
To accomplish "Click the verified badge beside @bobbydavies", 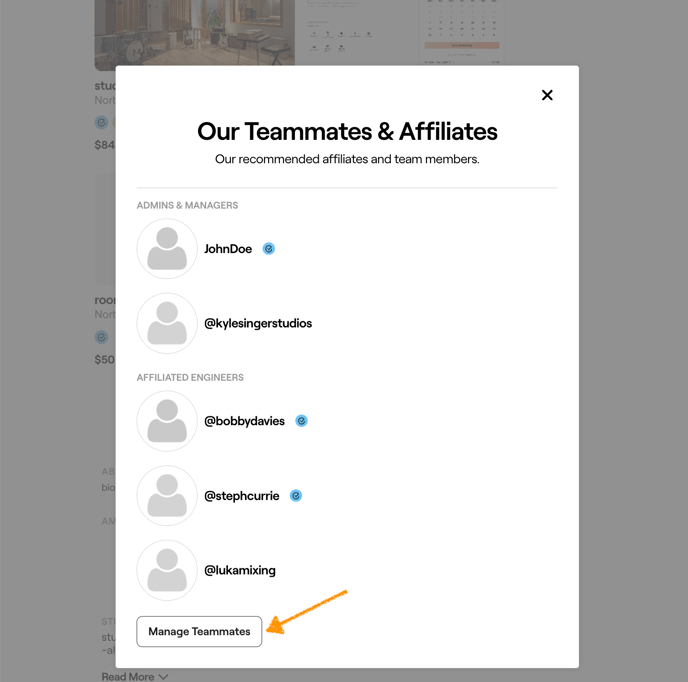I will [x=301, y=421].
